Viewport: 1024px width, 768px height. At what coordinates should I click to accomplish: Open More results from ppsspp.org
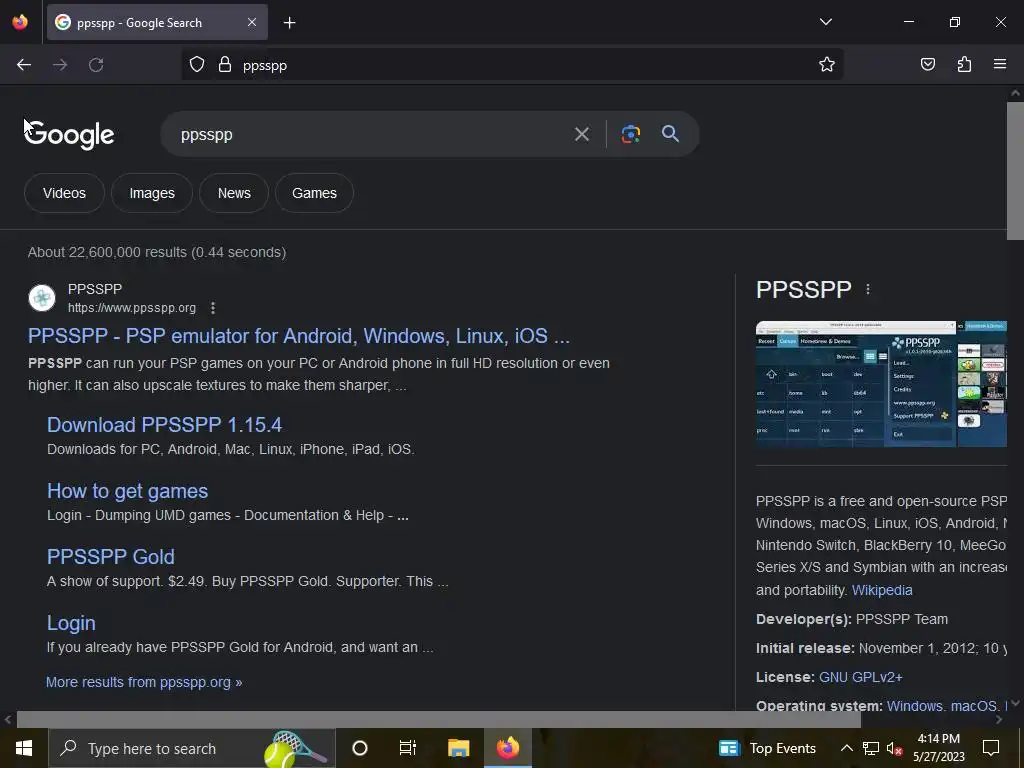pyautogui.click(x=144, y=682)
